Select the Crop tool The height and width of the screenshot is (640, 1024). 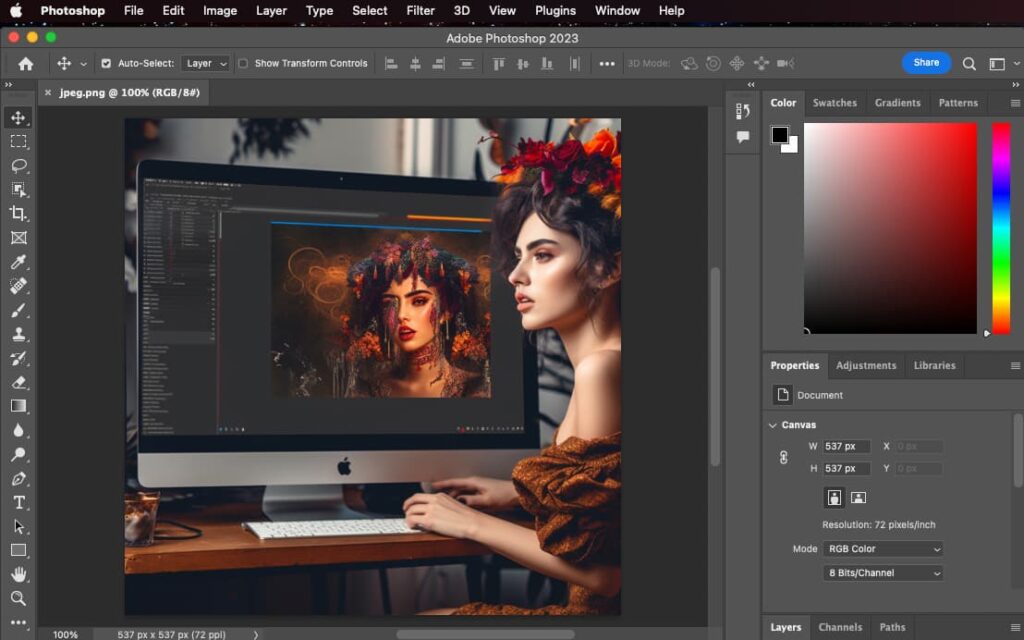tap(19, 213)
